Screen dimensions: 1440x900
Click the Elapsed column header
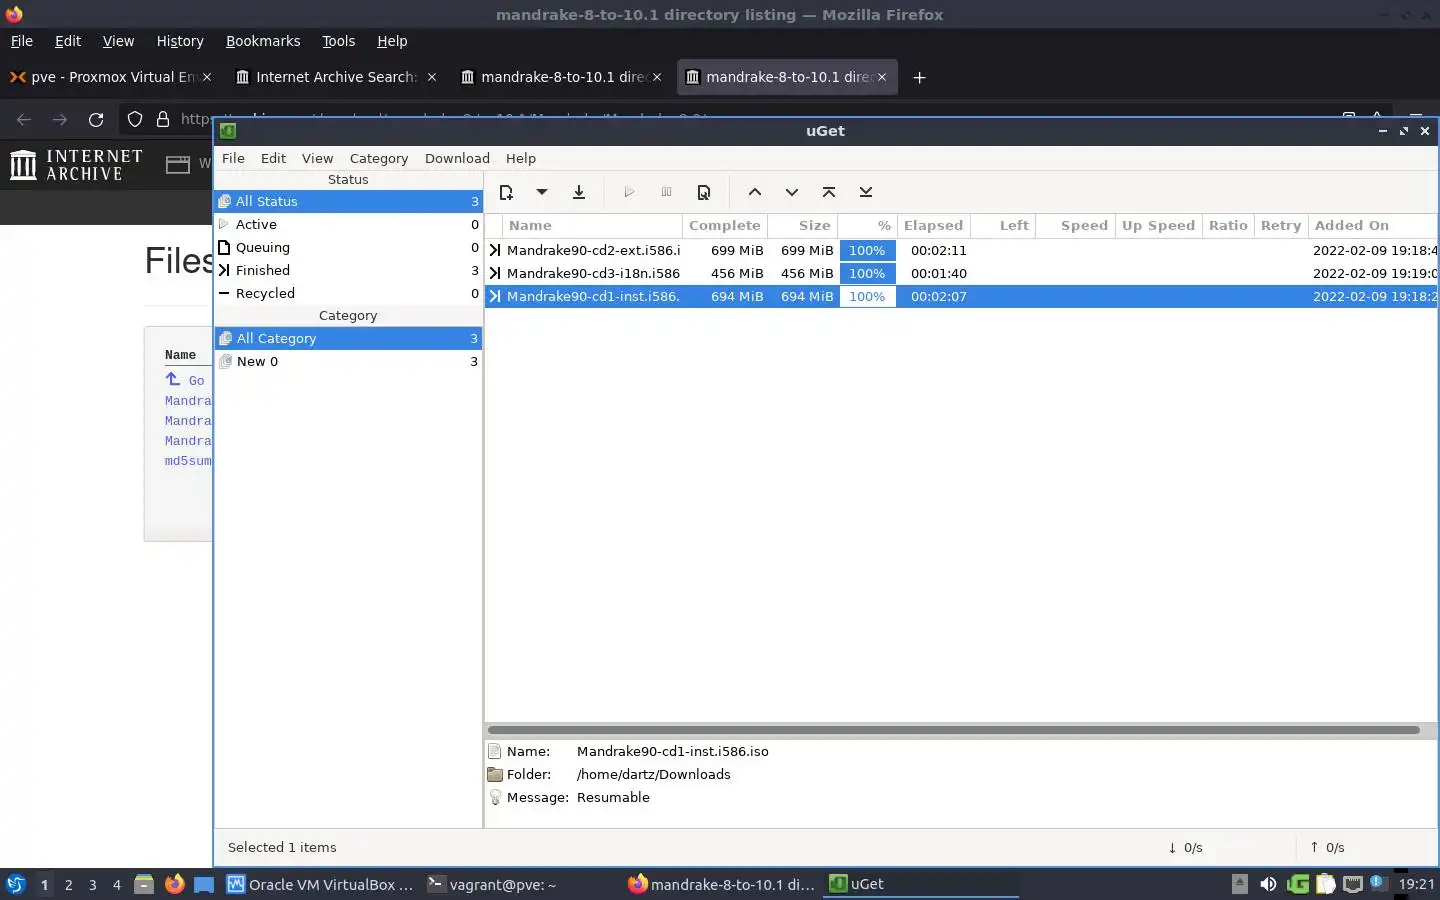(x=933, y=225)
